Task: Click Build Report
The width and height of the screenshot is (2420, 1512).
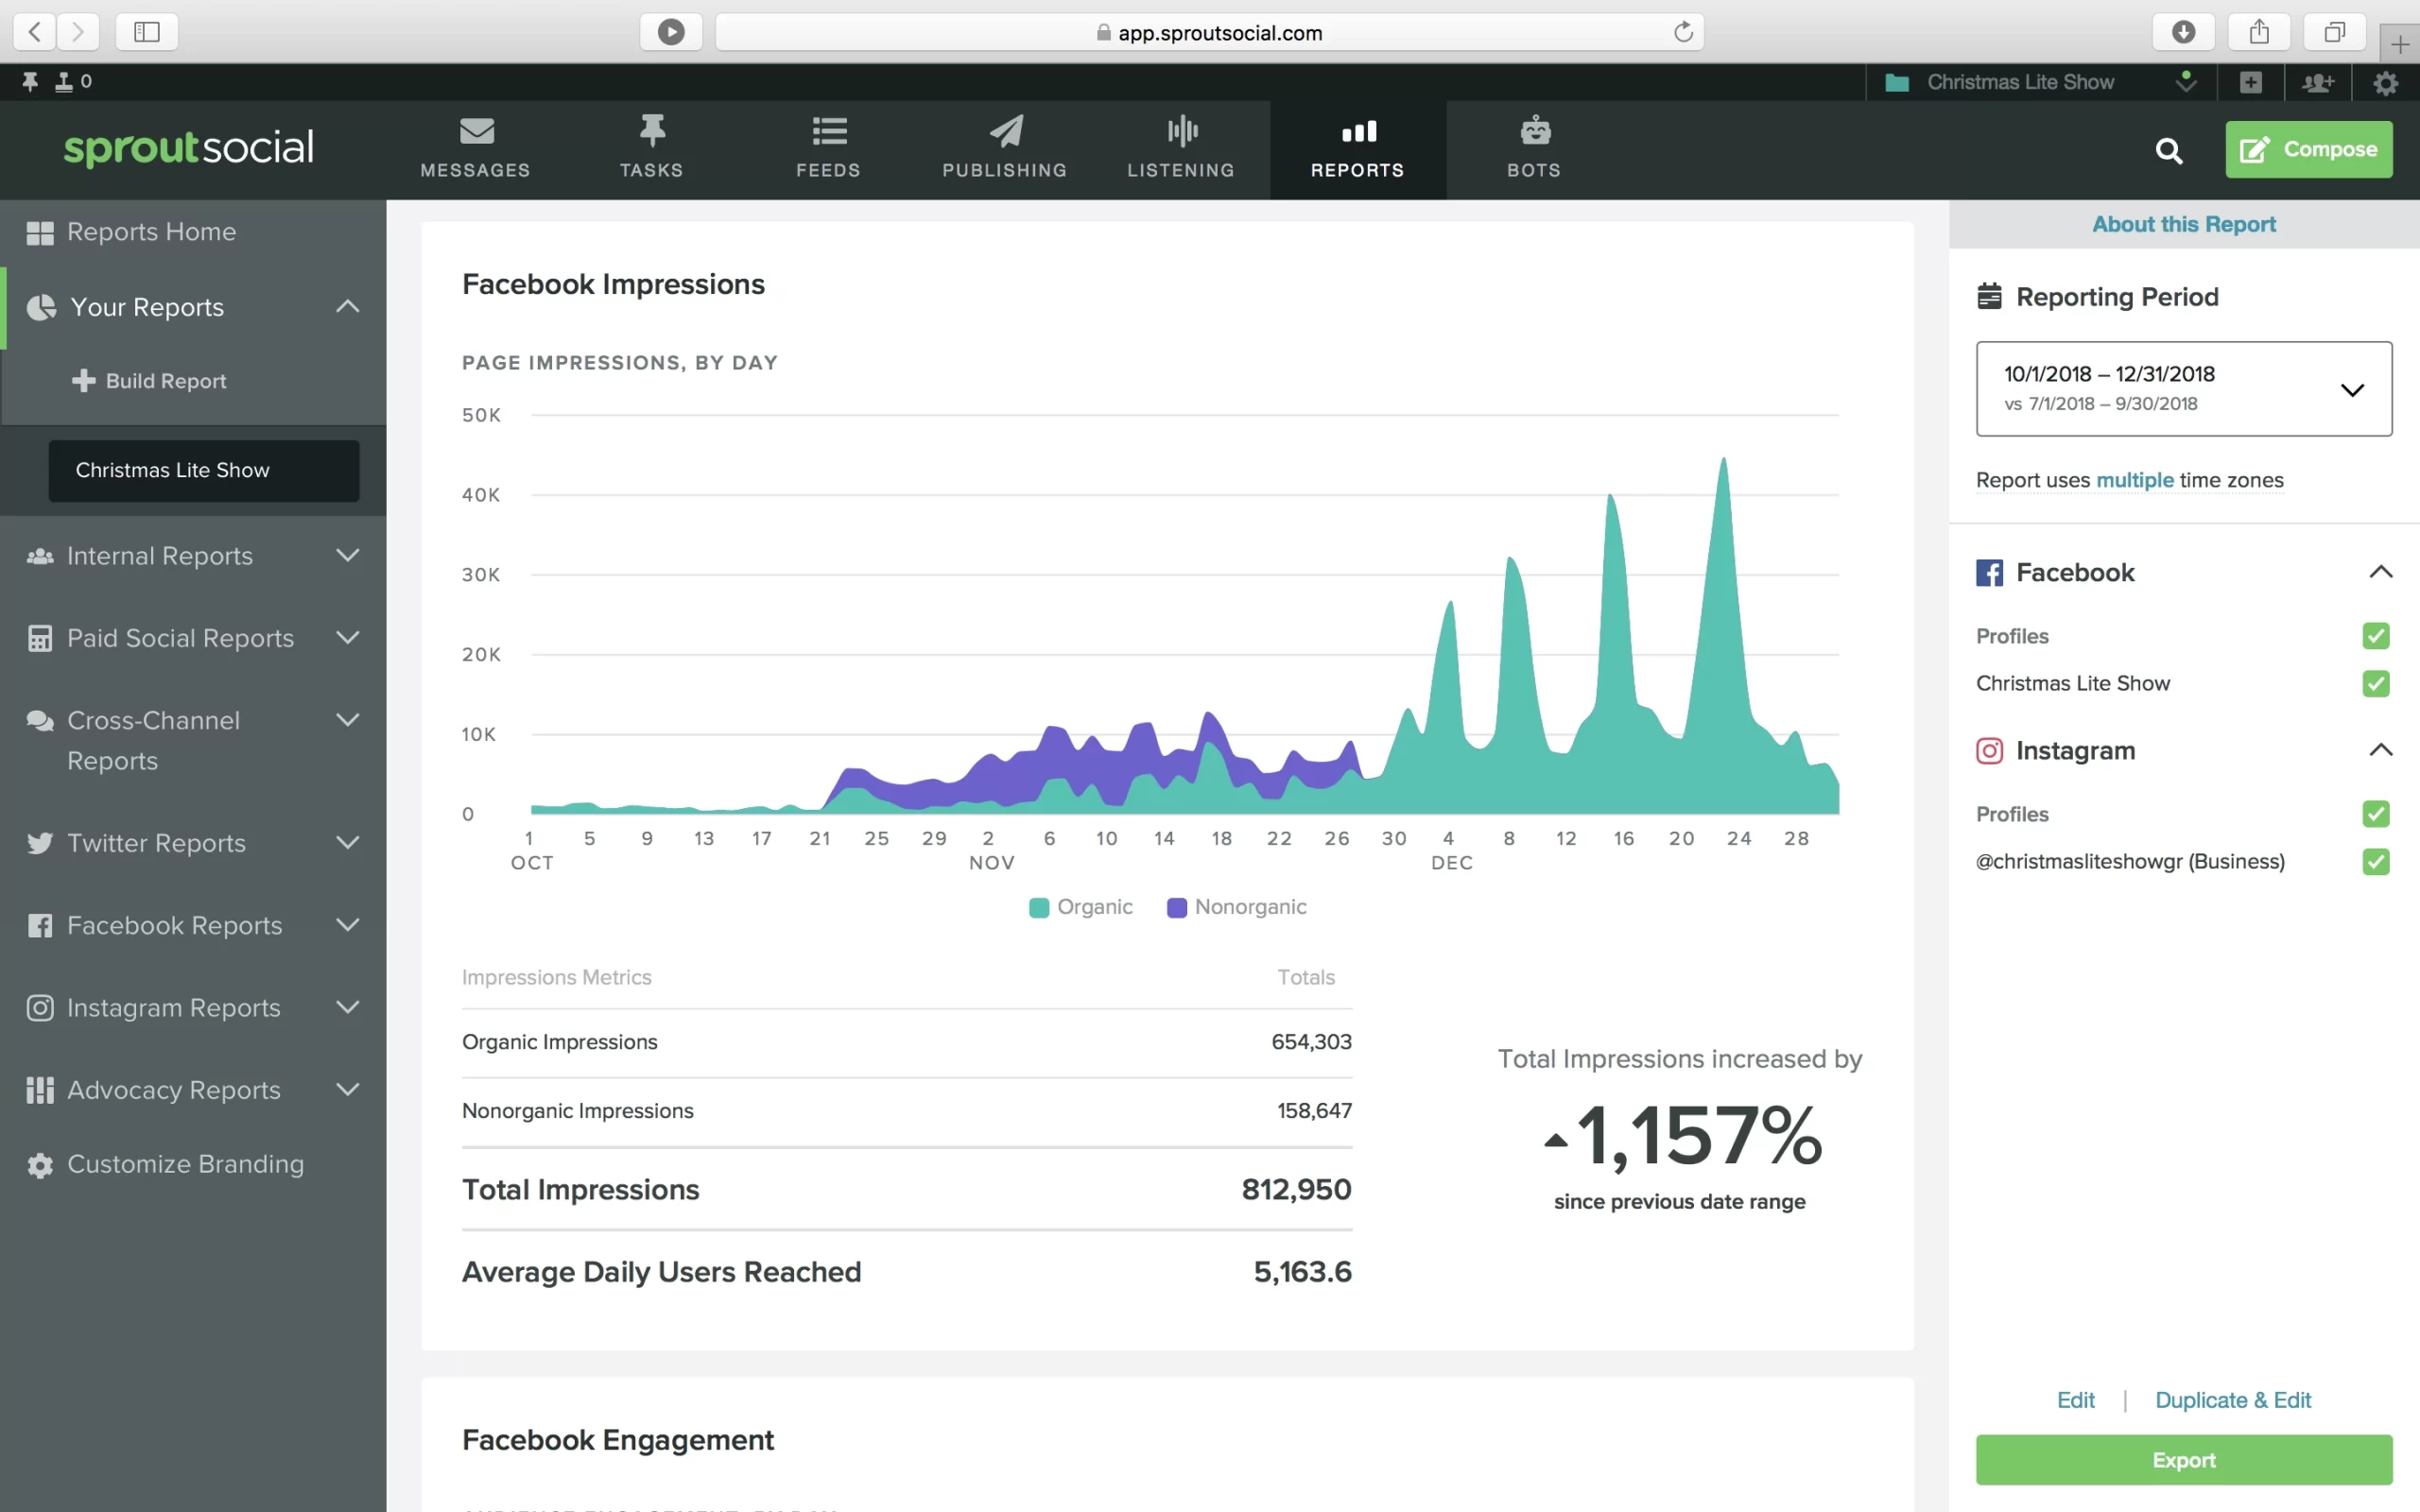Action: [x=150, y=382]
